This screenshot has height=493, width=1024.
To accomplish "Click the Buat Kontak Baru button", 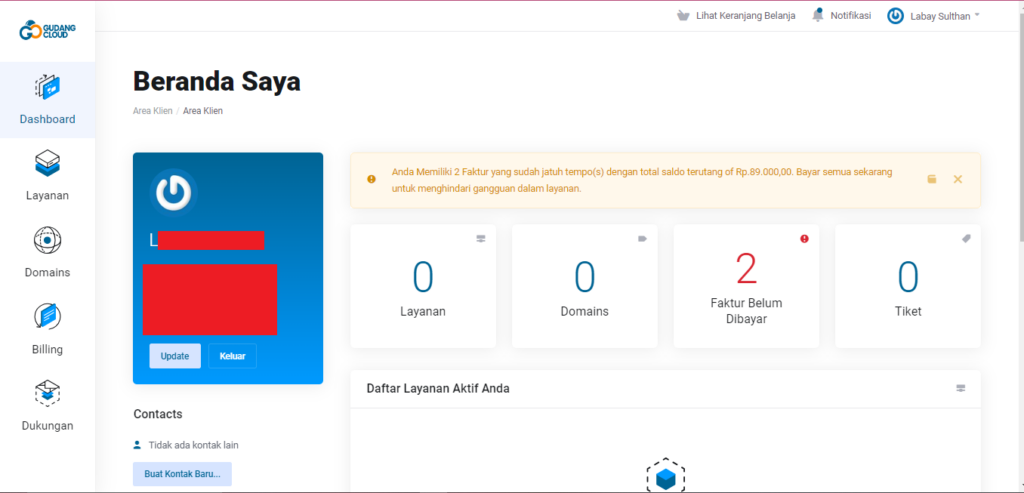I will pyautogui.click(x=182, y=473).
